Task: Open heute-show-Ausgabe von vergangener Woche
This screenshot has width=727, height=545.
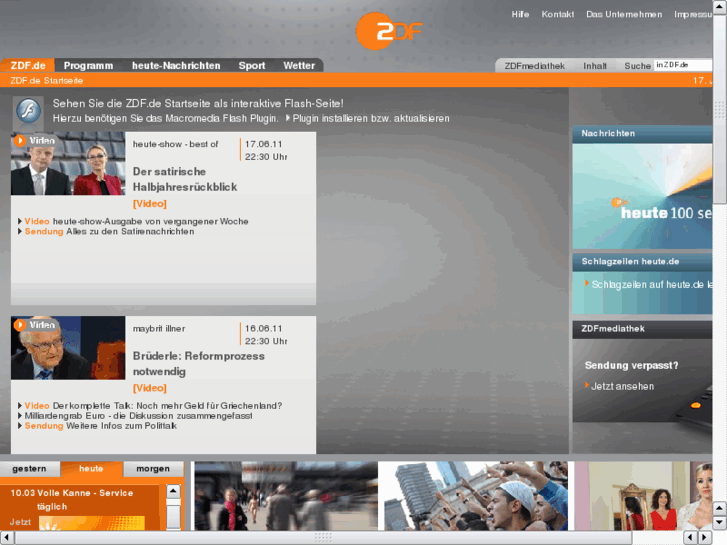Action: tap(150, 221)
